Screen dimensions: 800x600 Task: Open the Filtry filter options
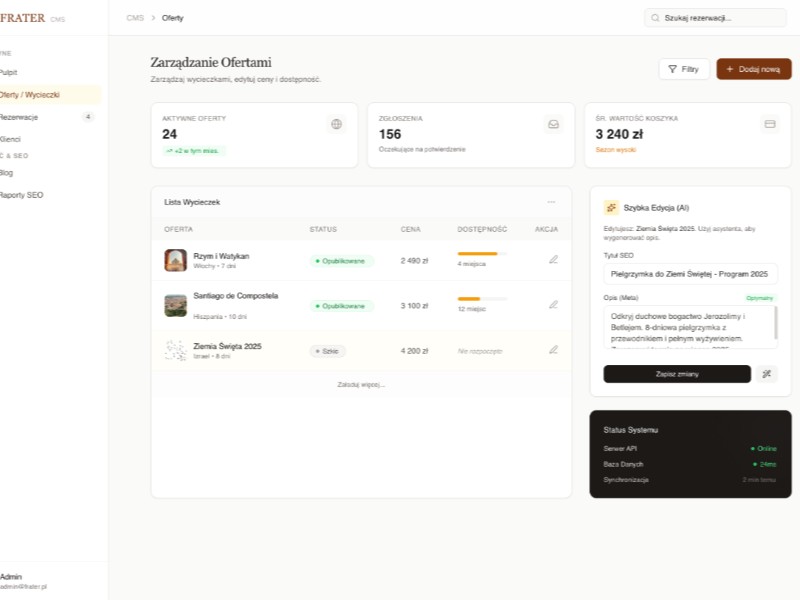[684, 69]
